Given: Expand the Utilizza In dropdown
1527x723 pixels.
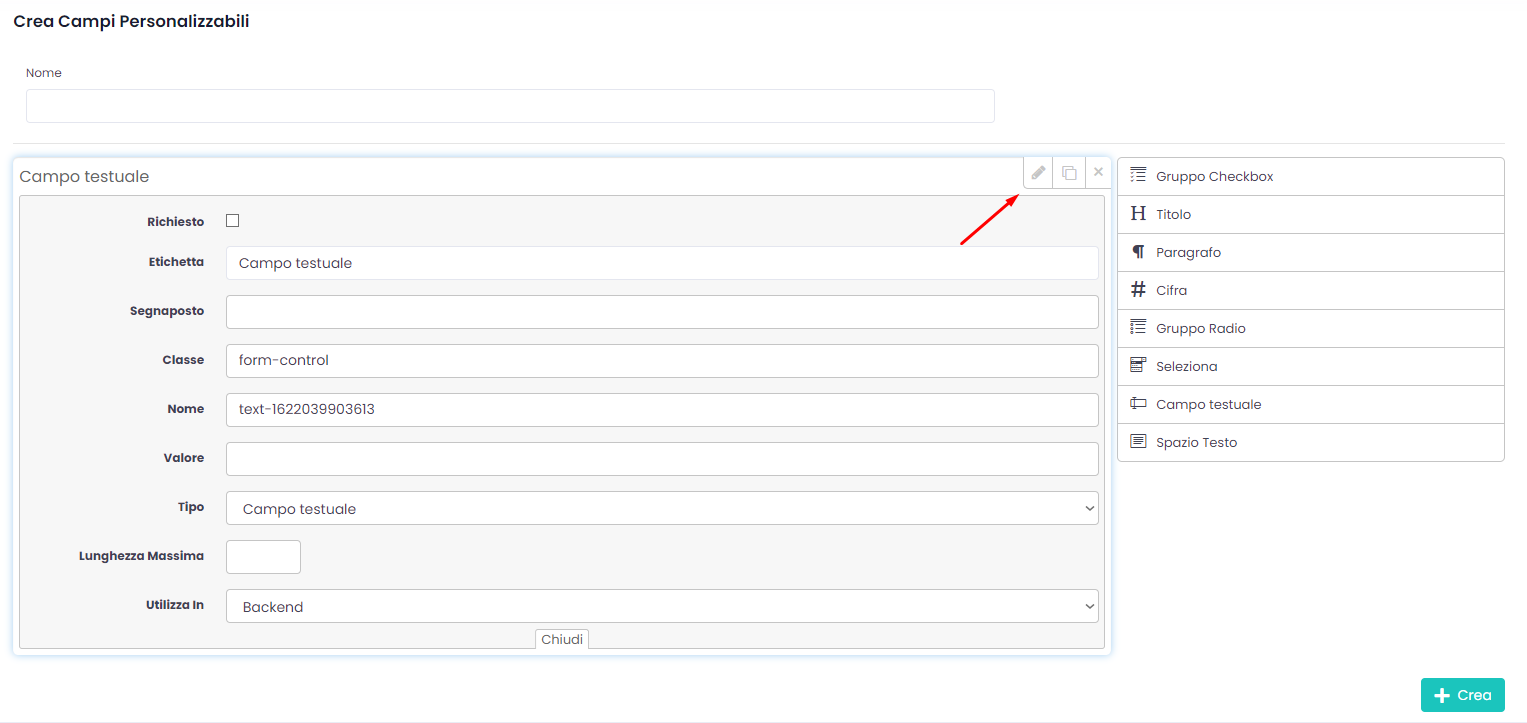Looking at the screenshot, I should 661,607.
